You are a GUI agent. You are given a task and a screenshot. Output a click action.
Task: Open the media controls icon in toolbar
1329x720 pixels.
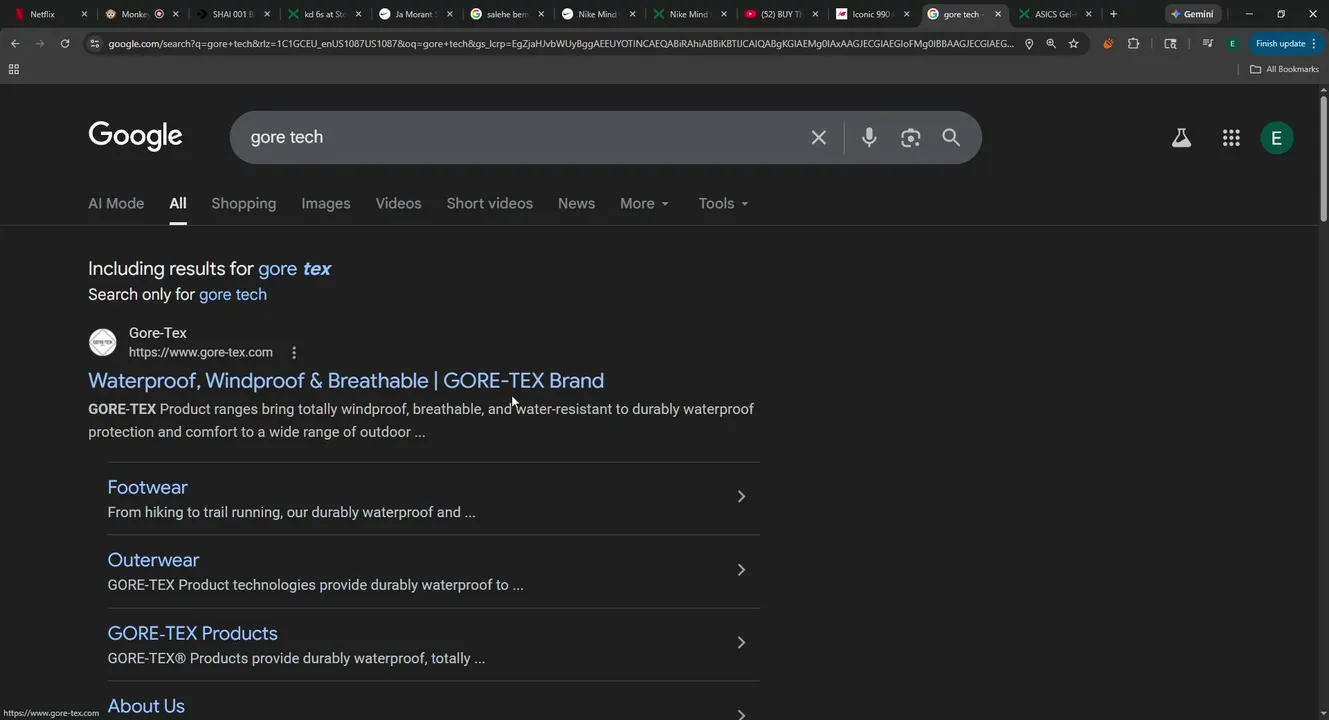1208,44
